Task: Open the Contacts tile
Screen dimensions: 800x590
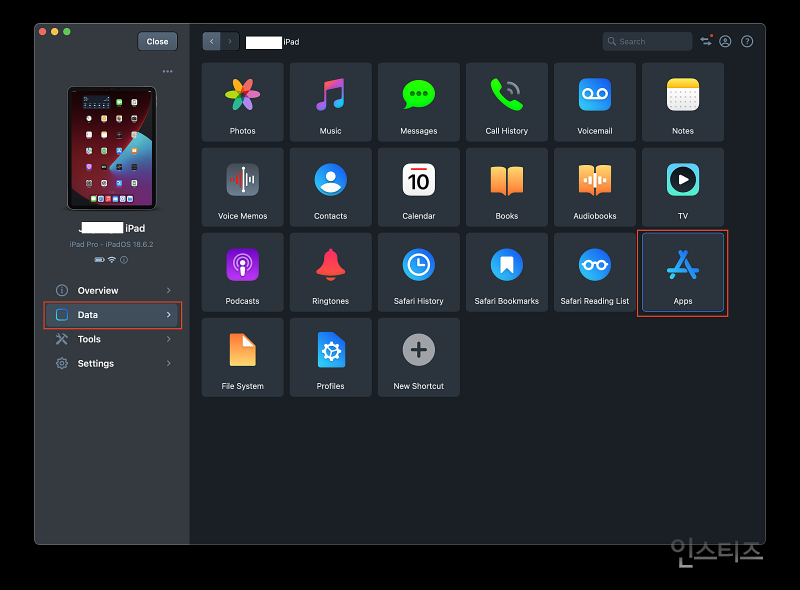Action: [x=331, y=187]
